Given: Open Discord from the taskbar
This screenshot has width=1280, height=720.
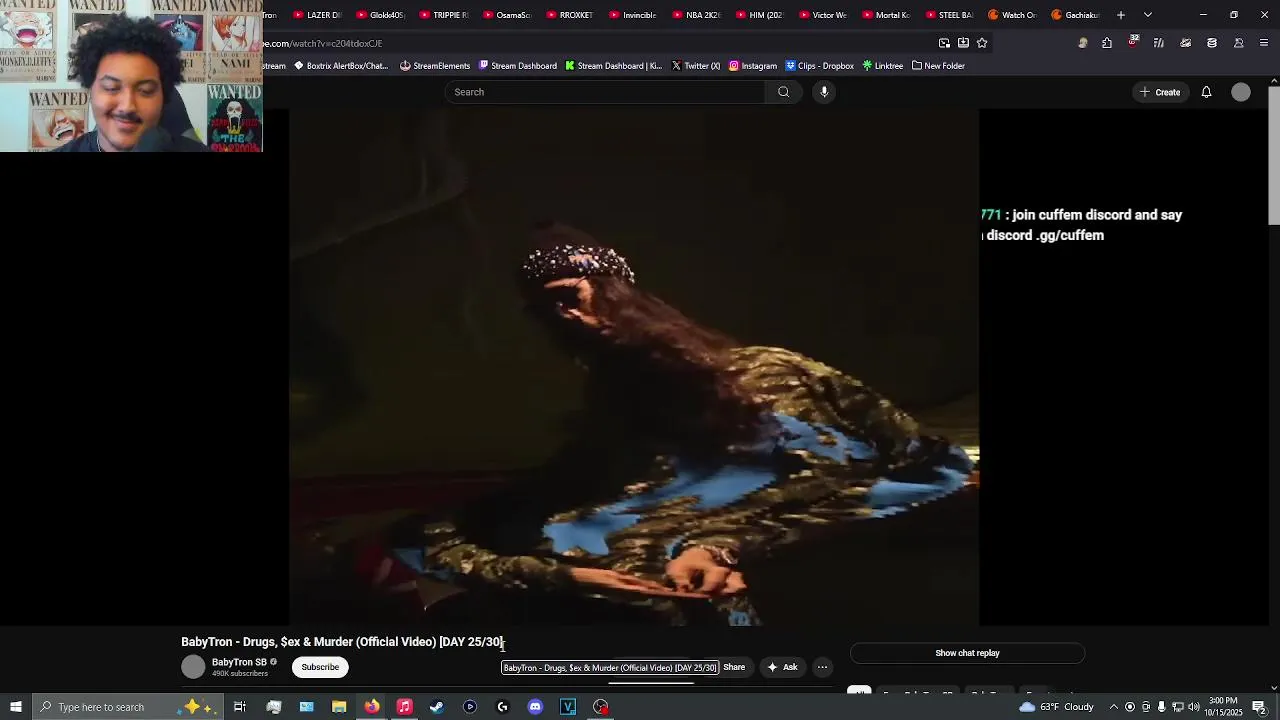Looking at the screenshot, I should 535,707.
